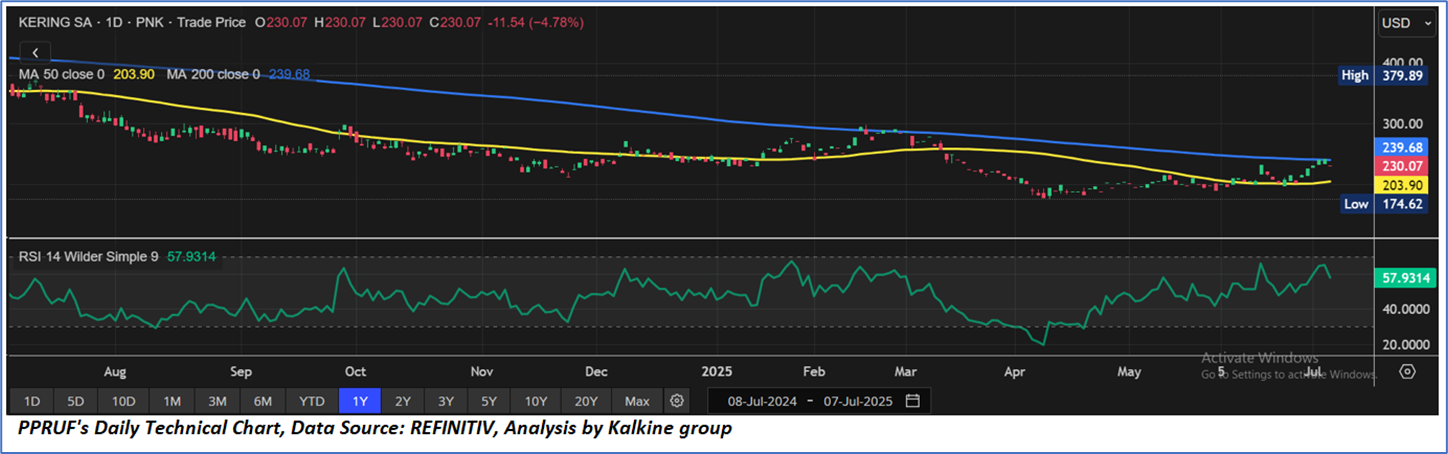This screenshot has height=454, width=1448.
Task: Click the 300.00 price axis label
Action: coord(1402,124)
